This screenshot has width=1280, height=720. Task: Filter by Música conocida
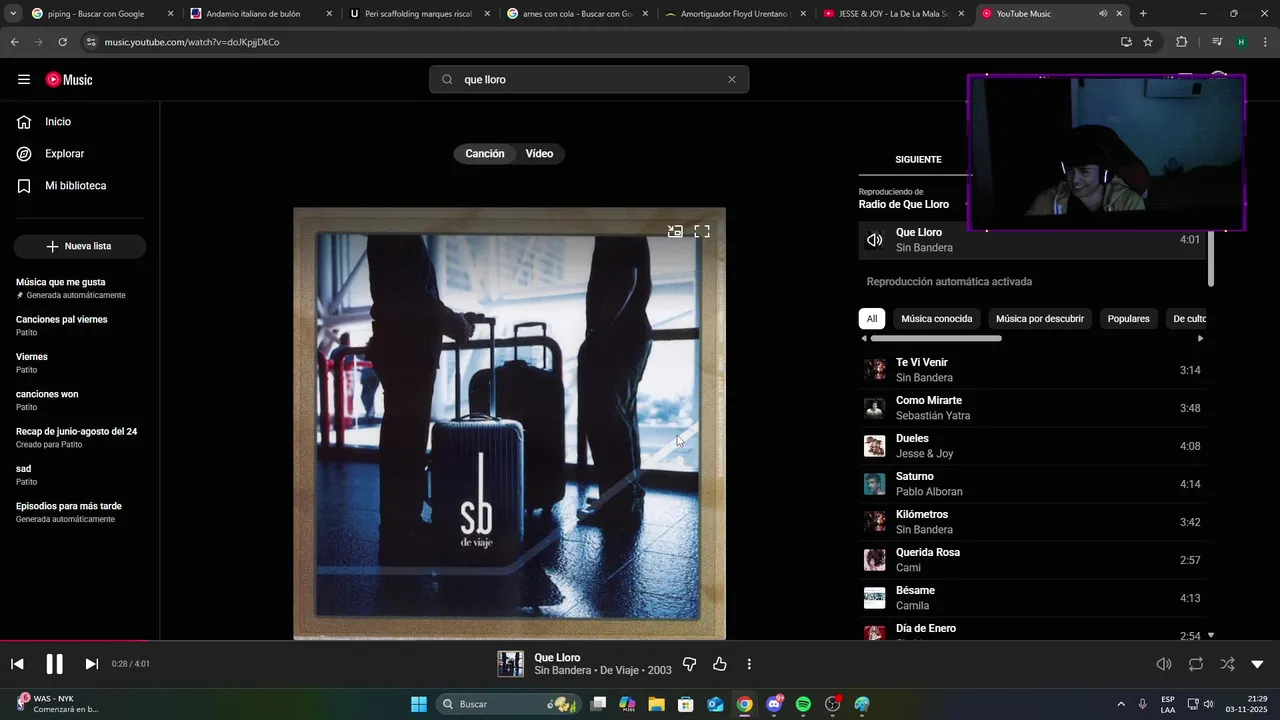[x=937, y=319]
